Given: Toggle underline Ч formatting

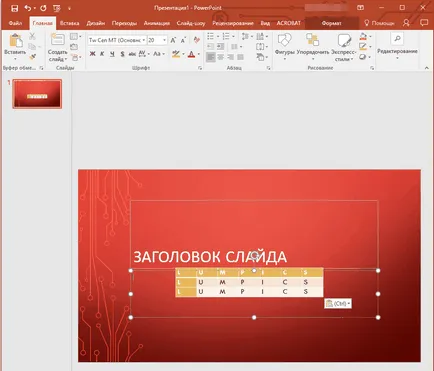Looking at the screenshot, I should pyautogui.click(x=112, y=54).
